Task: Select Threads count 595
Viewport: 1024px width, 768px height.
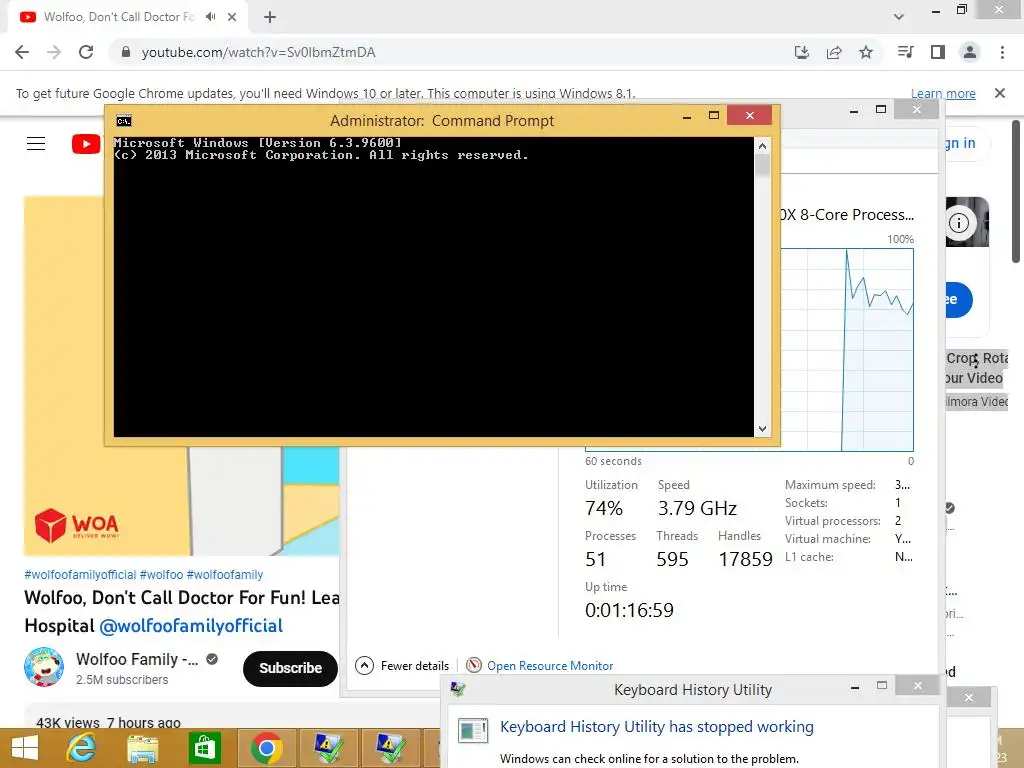Action: point(672,559)
